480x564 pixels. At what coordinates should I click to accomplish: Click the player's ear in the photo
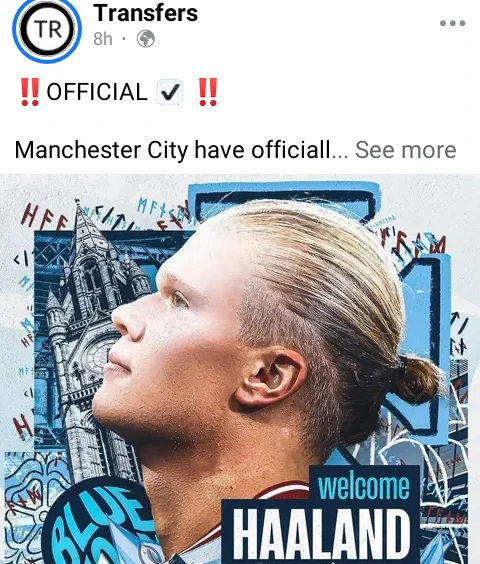tap(270, 376)
